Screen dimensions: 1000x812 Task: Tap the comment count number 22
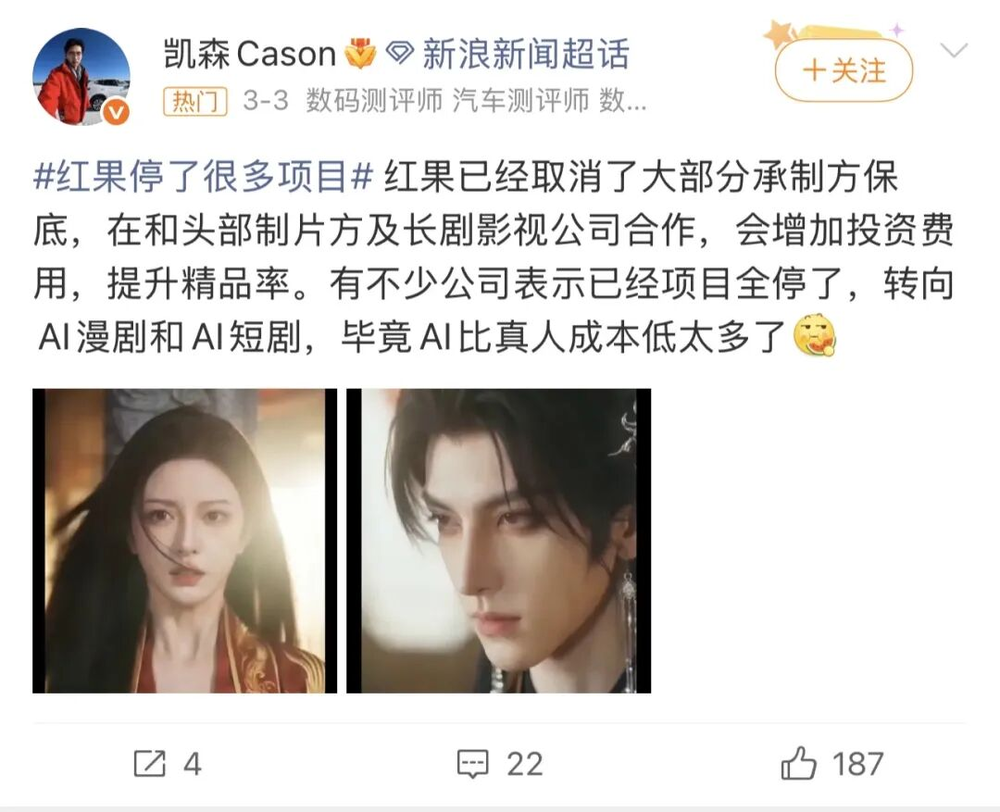(525, 764)
